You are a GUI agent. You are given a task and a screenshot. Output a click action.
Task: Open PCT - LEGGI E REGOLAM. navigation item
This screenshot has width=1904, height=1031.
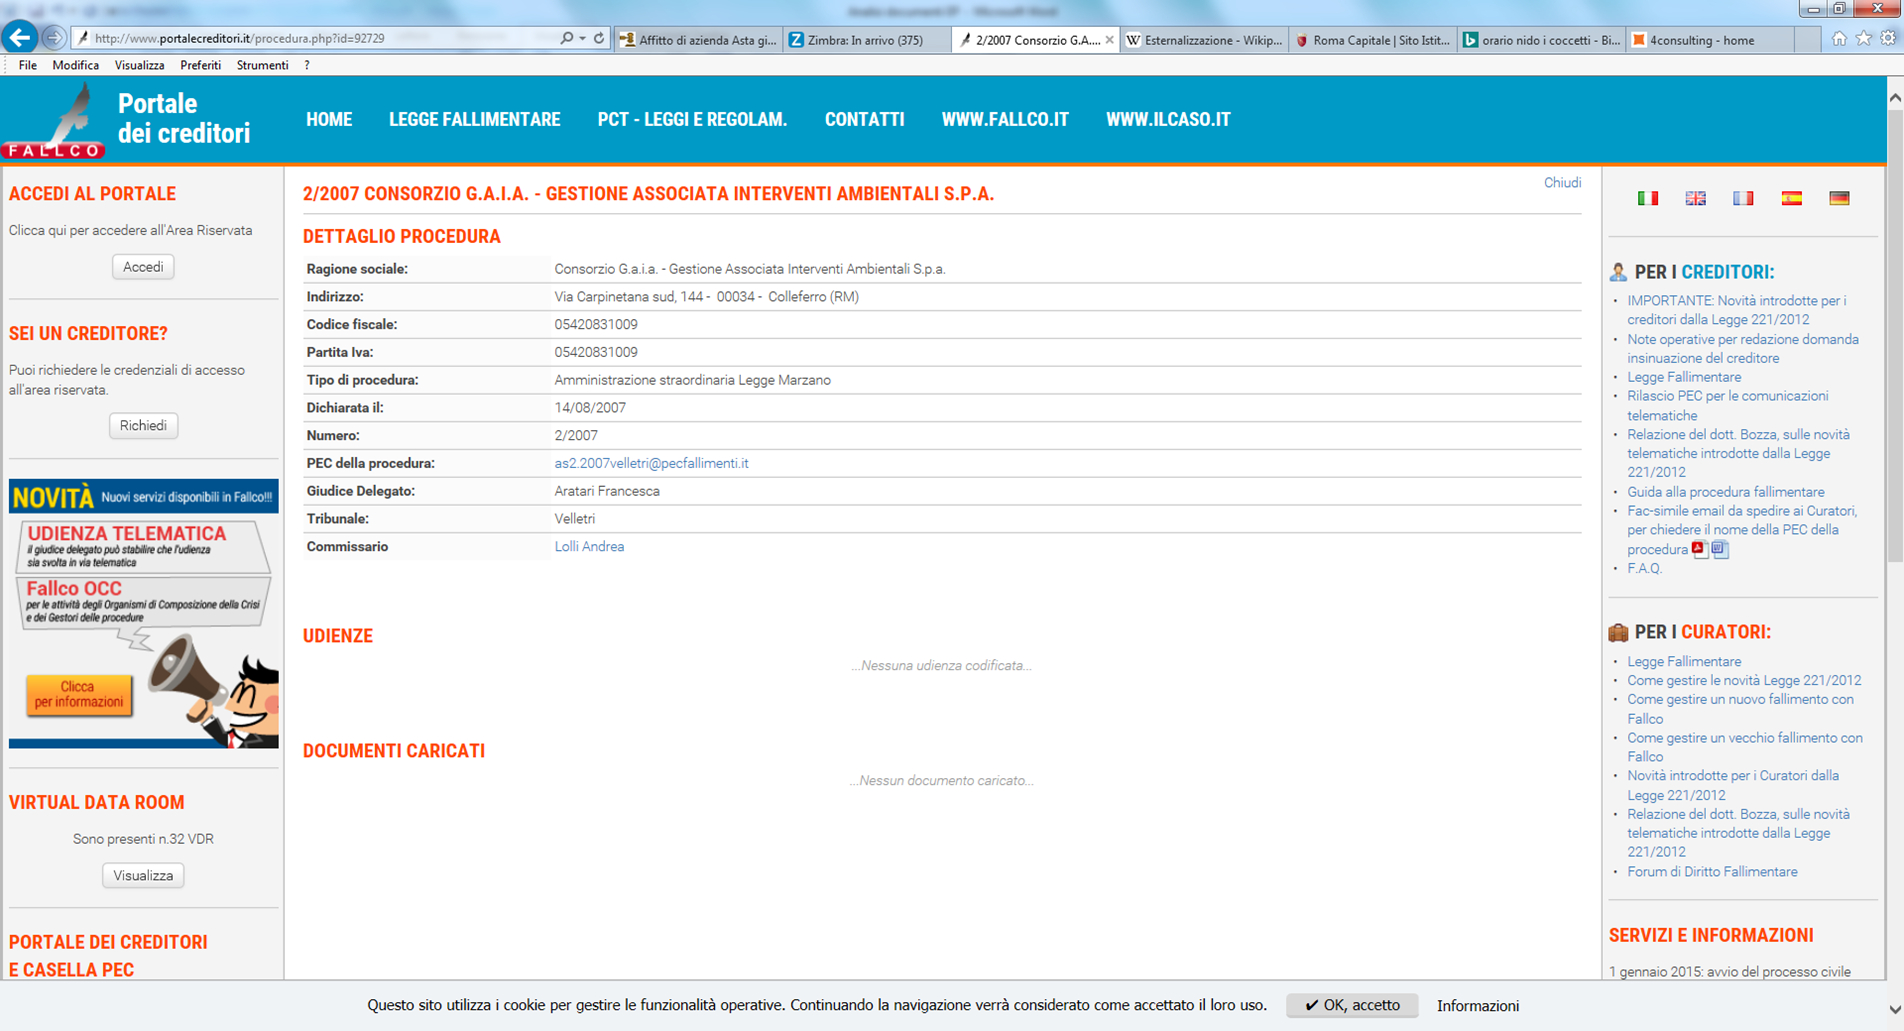(x=692, y=119)
